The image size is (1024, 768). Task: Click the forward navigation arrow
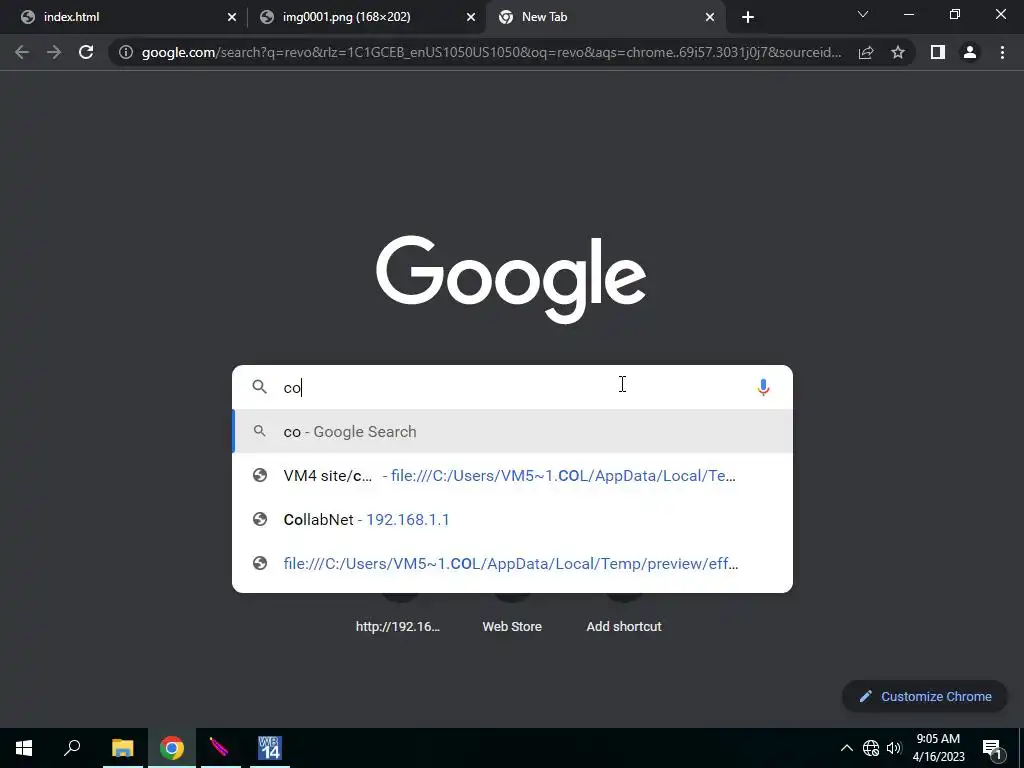point(54,52)
